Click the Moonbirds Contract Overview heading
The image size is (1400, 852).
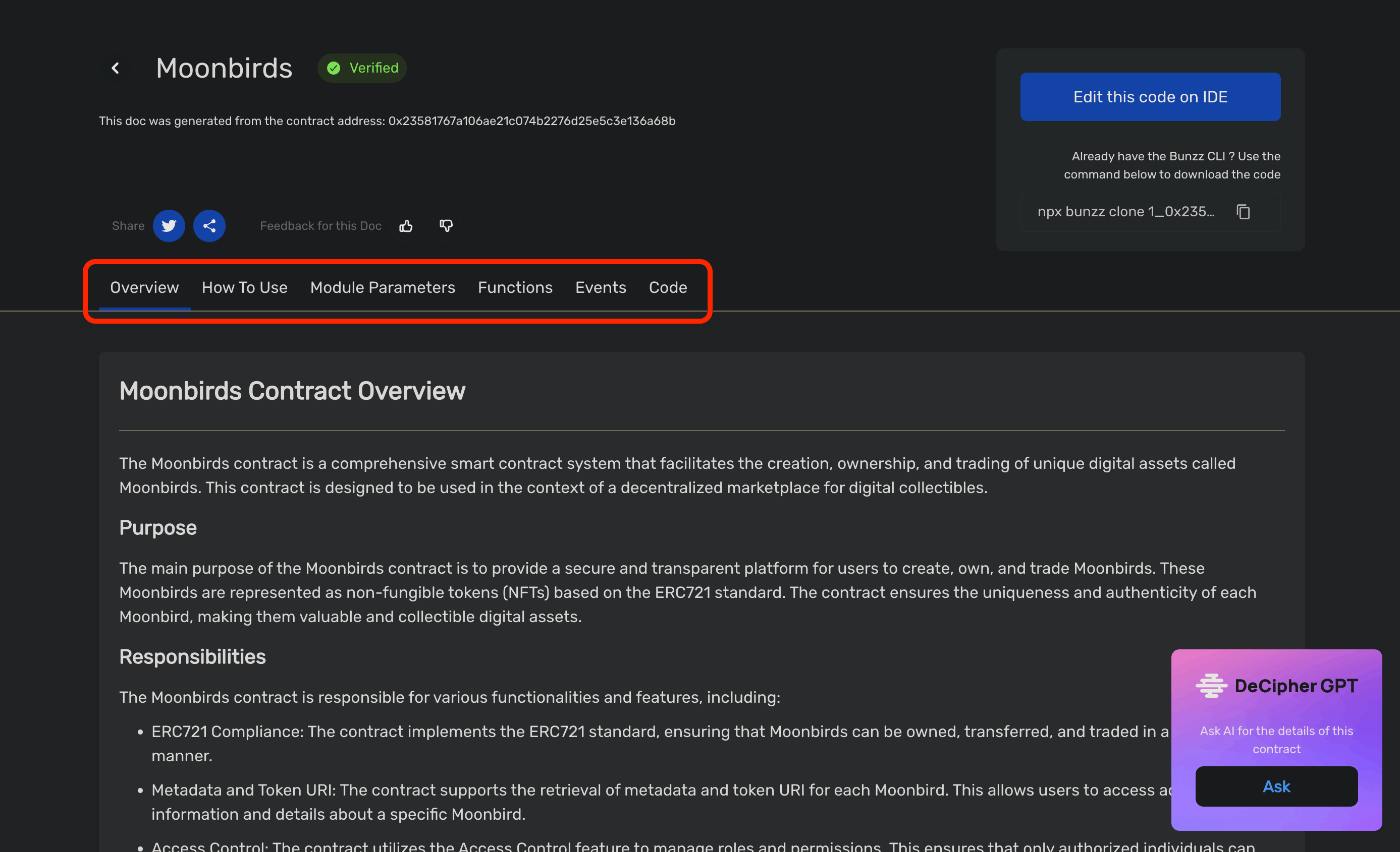point(292,391)
